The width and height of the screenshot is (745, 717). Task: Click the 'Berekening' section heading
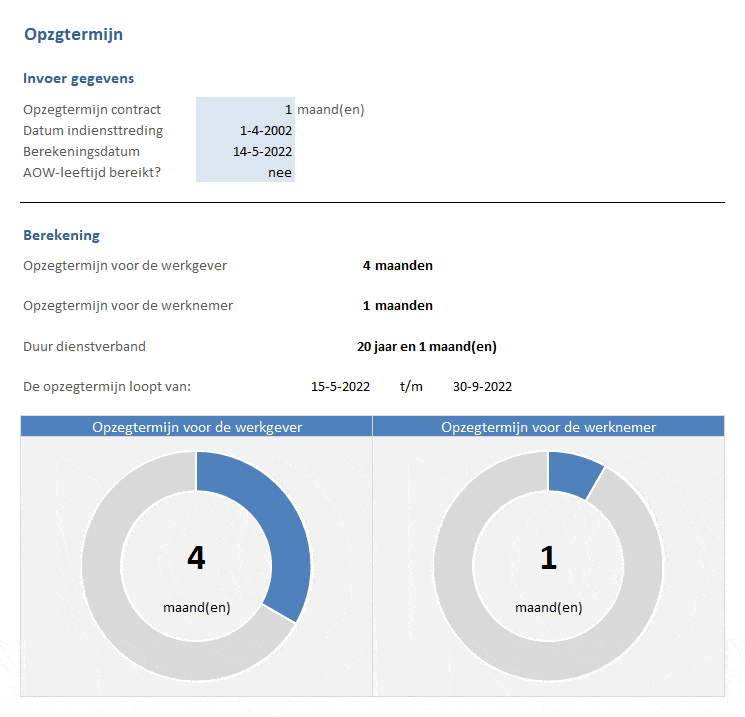coord(61,235)
